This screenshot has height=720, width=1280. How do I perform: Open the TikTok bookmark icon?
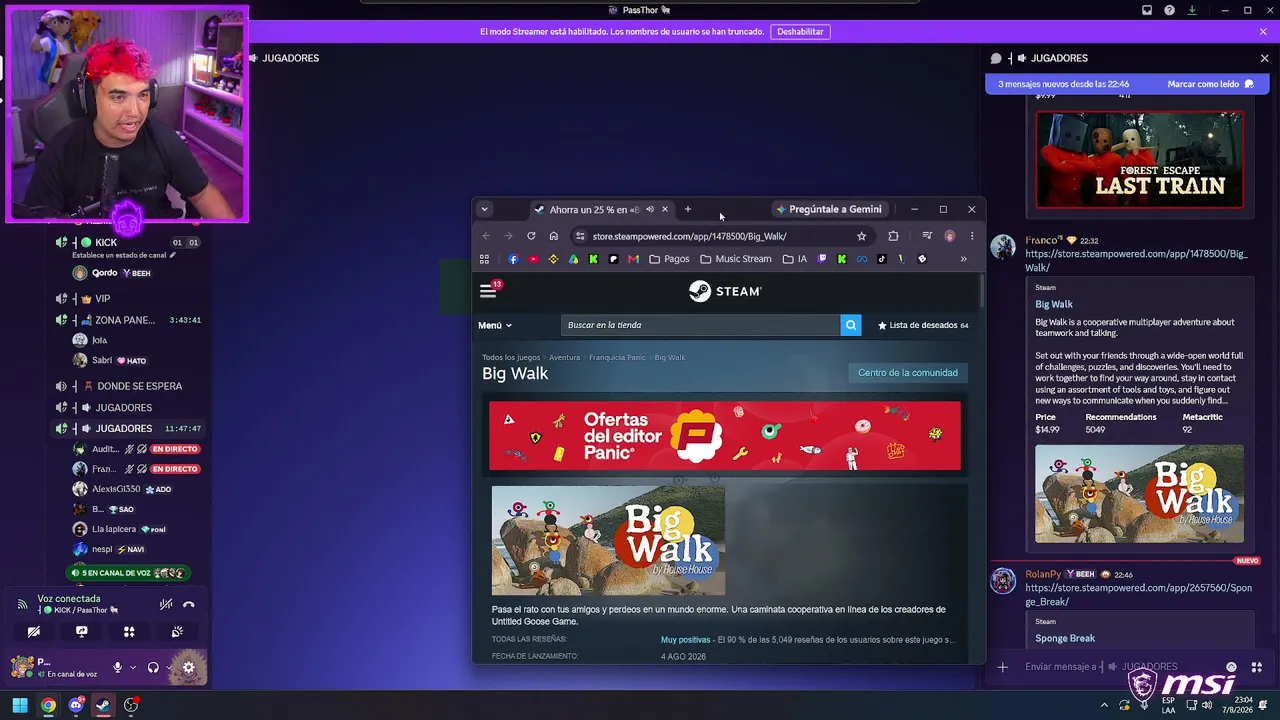[881, 259]
